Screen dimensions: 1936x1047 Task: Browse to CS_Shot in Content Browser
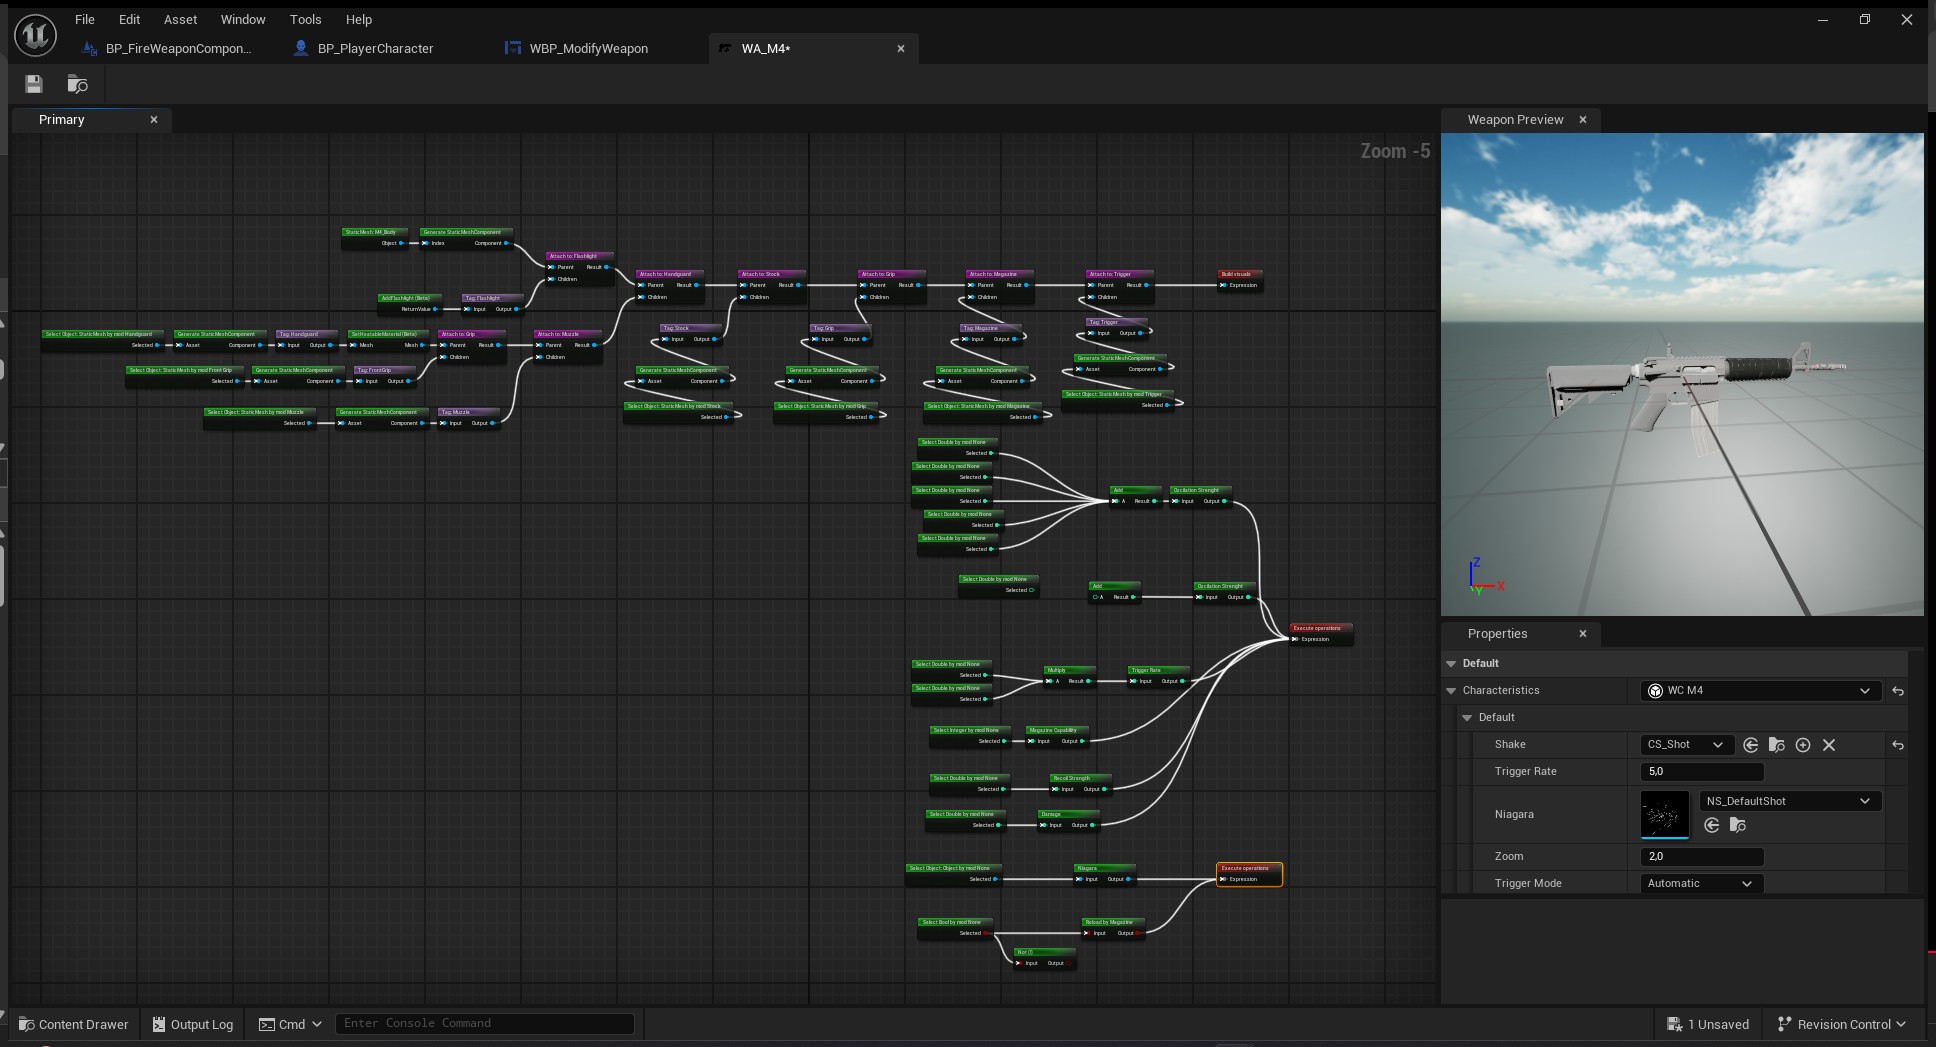point(1777,745)
